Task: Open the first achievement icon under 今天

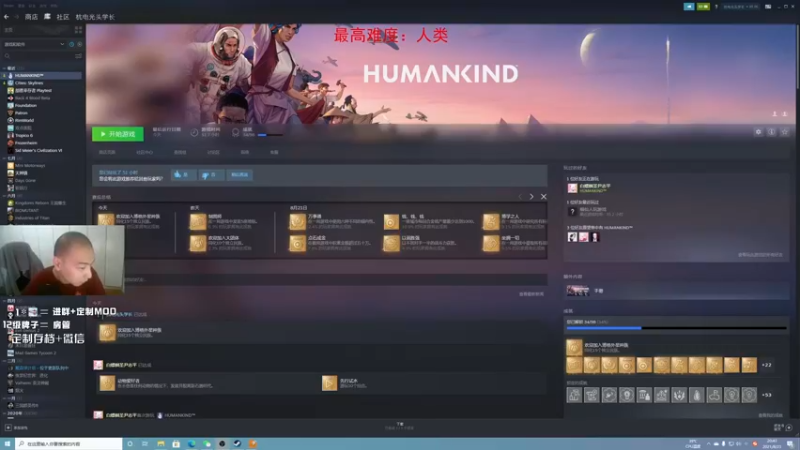Action: tap(106, 220)
